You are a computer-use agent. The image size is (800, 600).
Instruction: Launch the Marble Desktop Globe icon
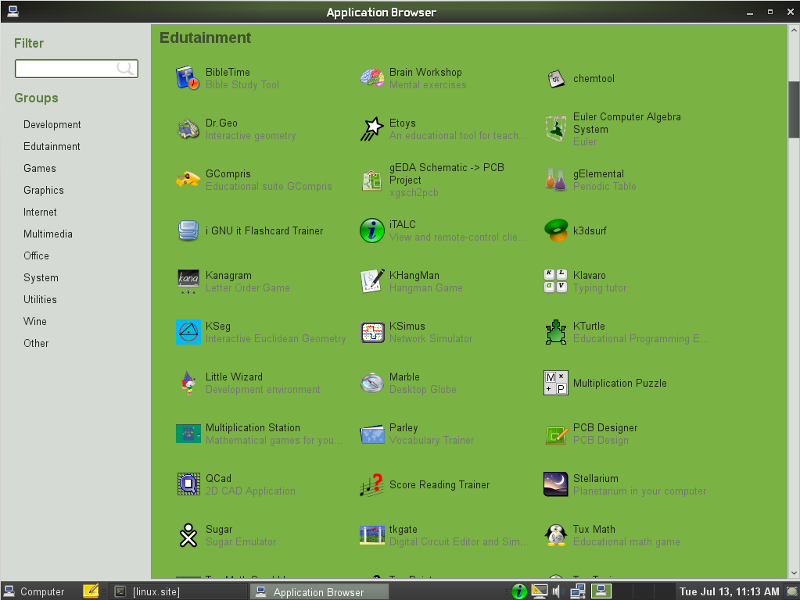click(x=372, y=383)
